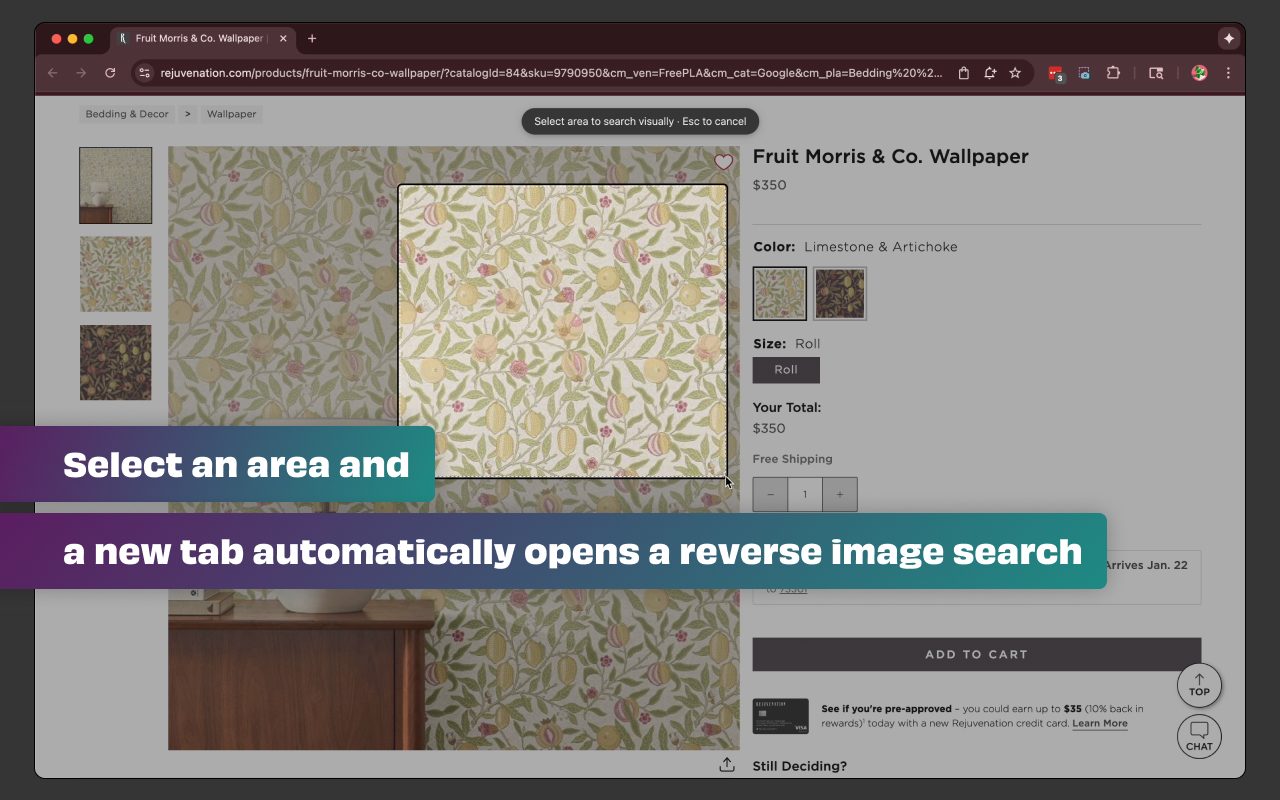Choose the Limestone & Artichoke color swatch
Screen dimensions: 1280x800
tap(780, 293)
